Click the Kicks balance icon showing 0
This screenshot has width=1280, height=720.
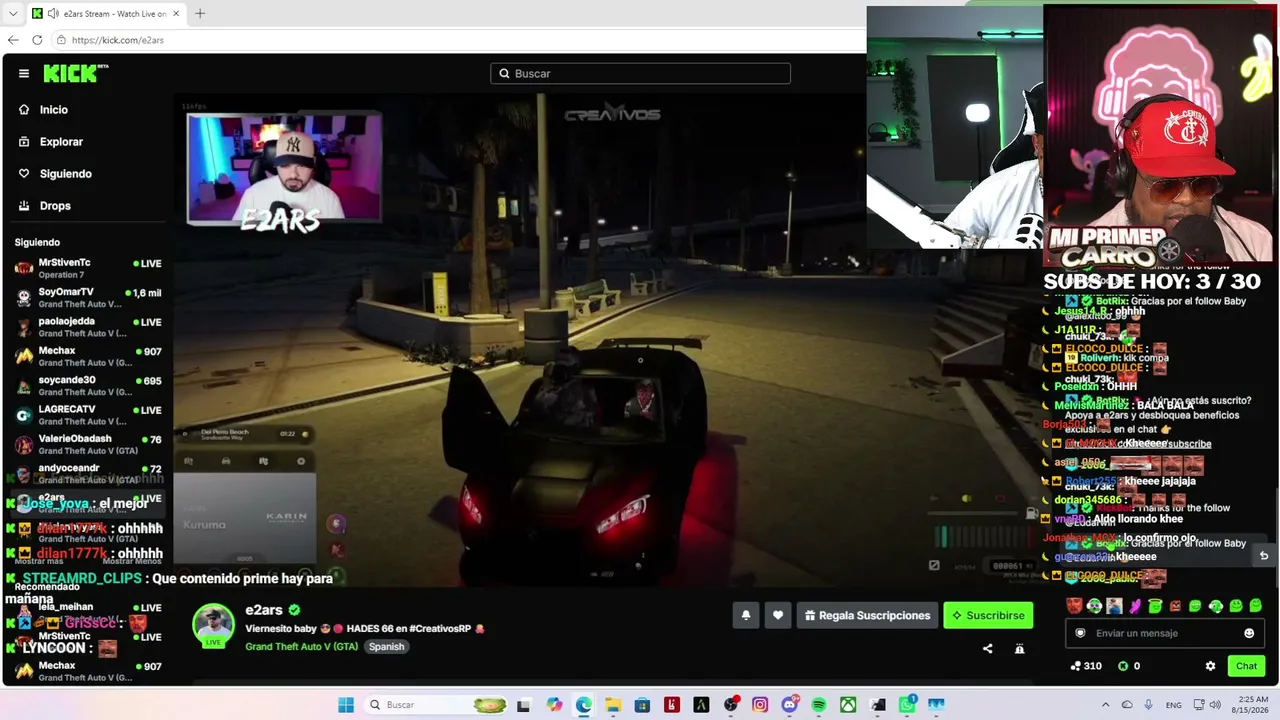pyautogui.click(x=1129, y=666)
